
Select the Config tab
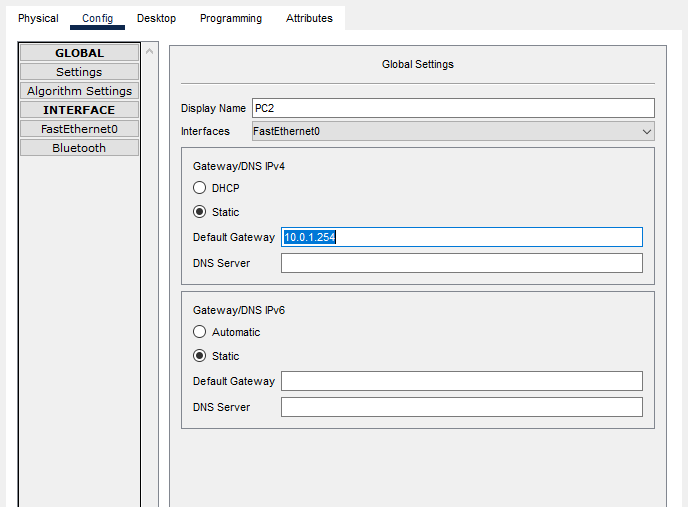click(x=97, y=18)
